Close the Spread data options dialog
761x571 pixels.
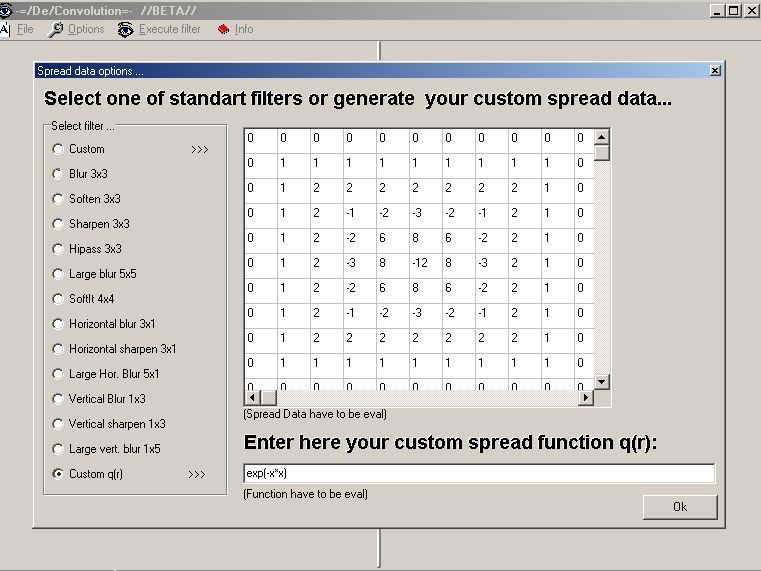[714, 71]
